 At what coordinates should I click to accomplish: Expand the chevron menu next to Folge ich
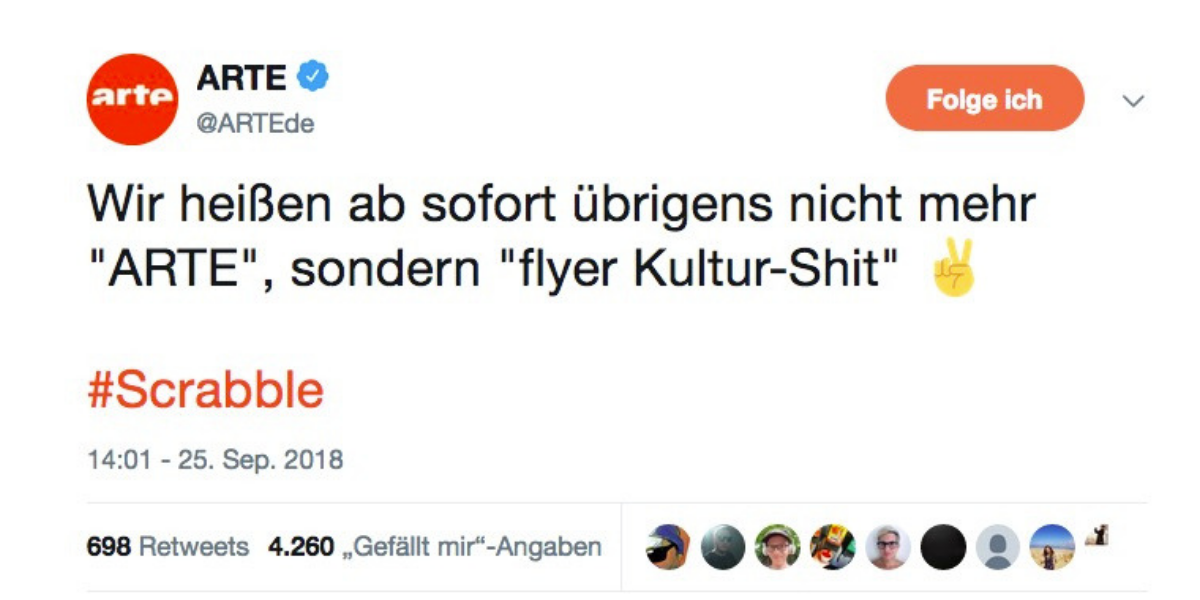point(1134,100)
